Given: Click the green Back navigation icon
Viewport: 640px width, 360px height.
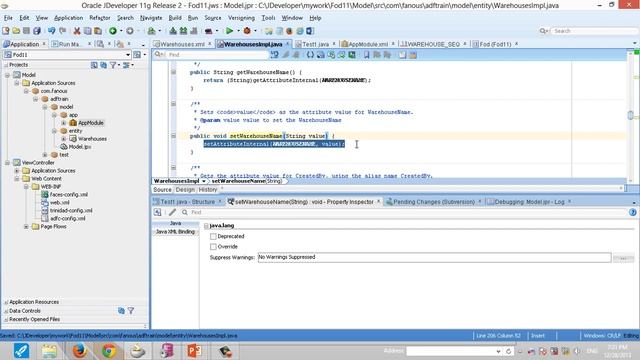Looking at the screenshot, I should point(113,31).
